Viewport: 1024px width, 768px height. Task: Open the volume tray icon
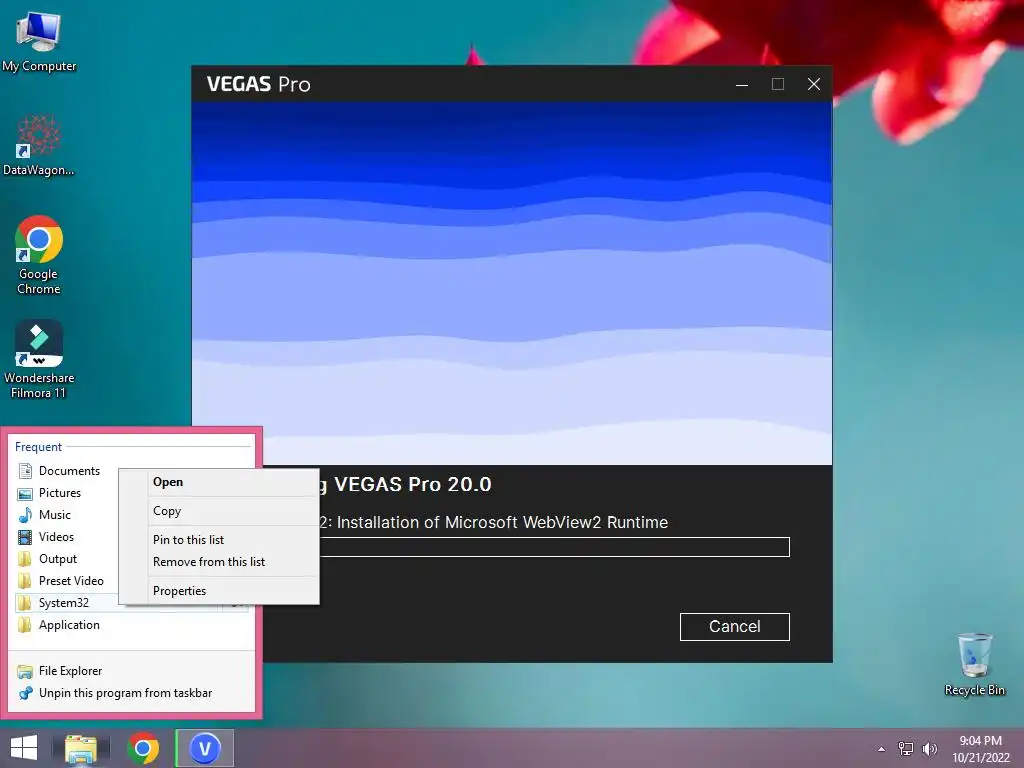[x=930, y=749]
